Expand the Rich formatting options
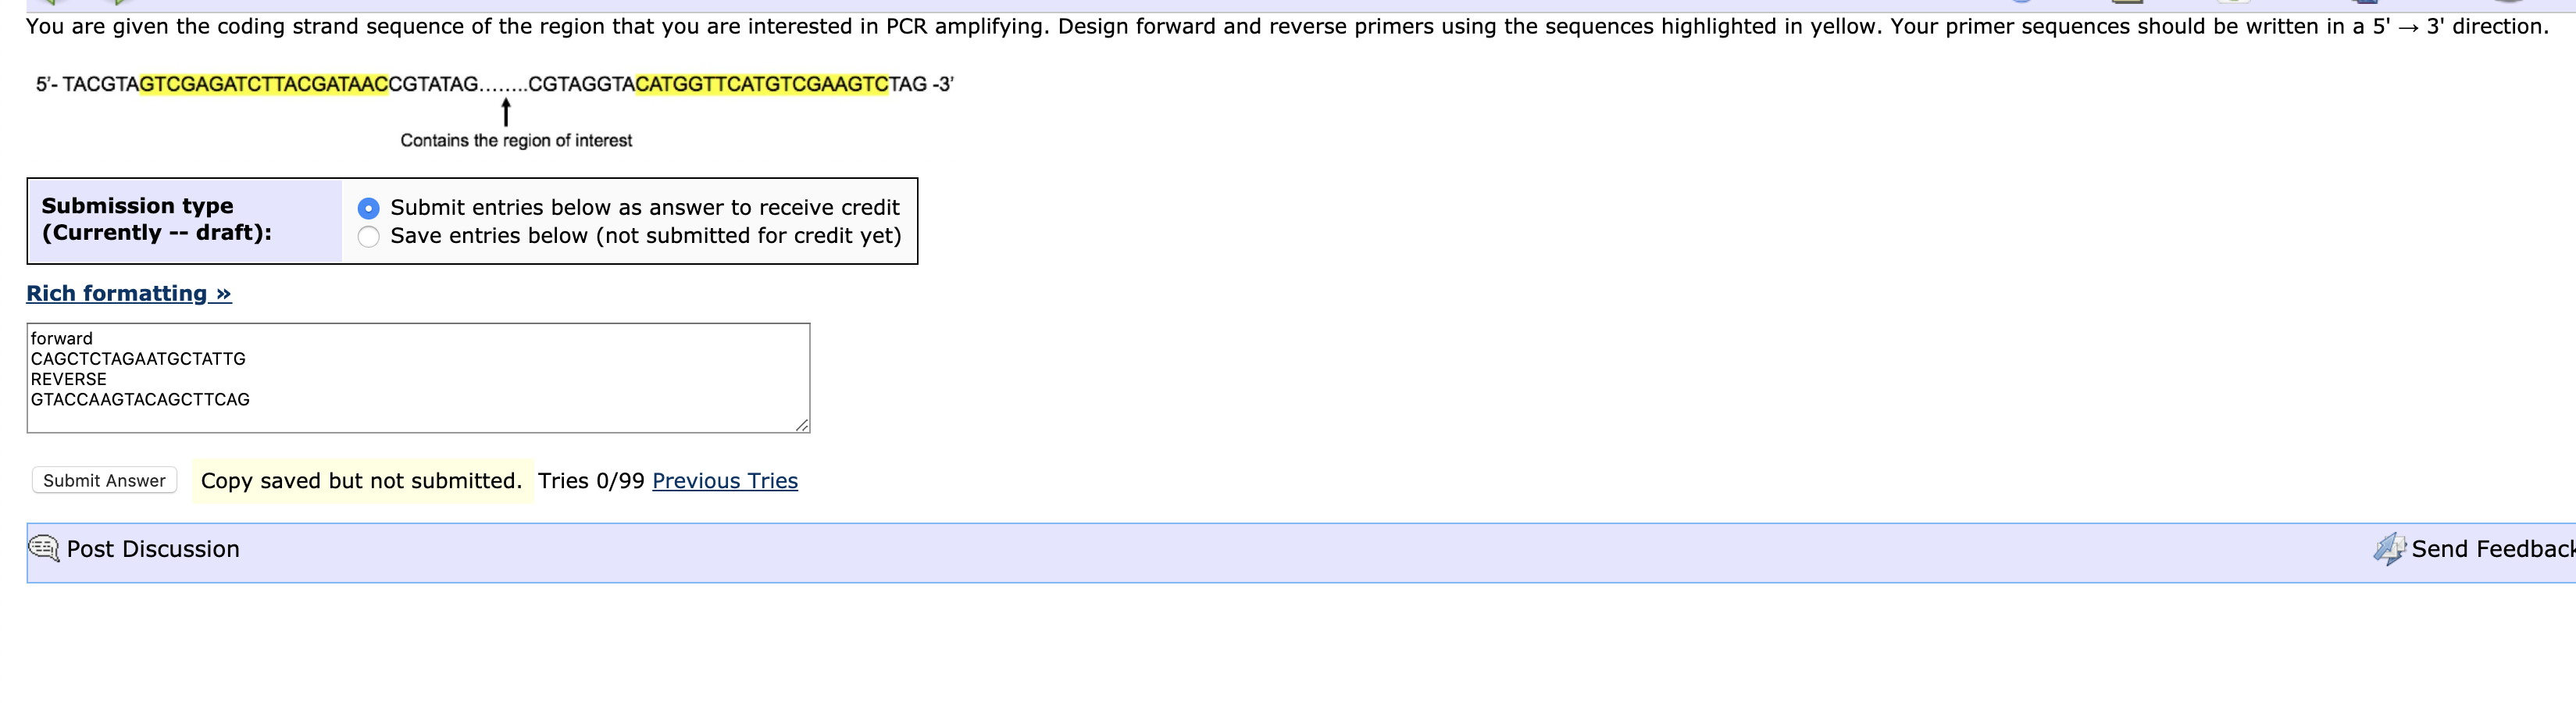 point(128,292)
